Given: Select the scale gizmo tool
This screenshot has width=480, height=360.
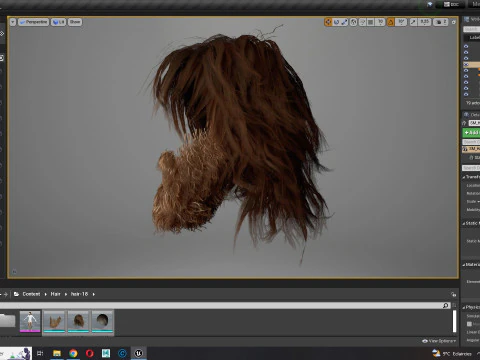Looking at the screenshot, I should (344, 22).
